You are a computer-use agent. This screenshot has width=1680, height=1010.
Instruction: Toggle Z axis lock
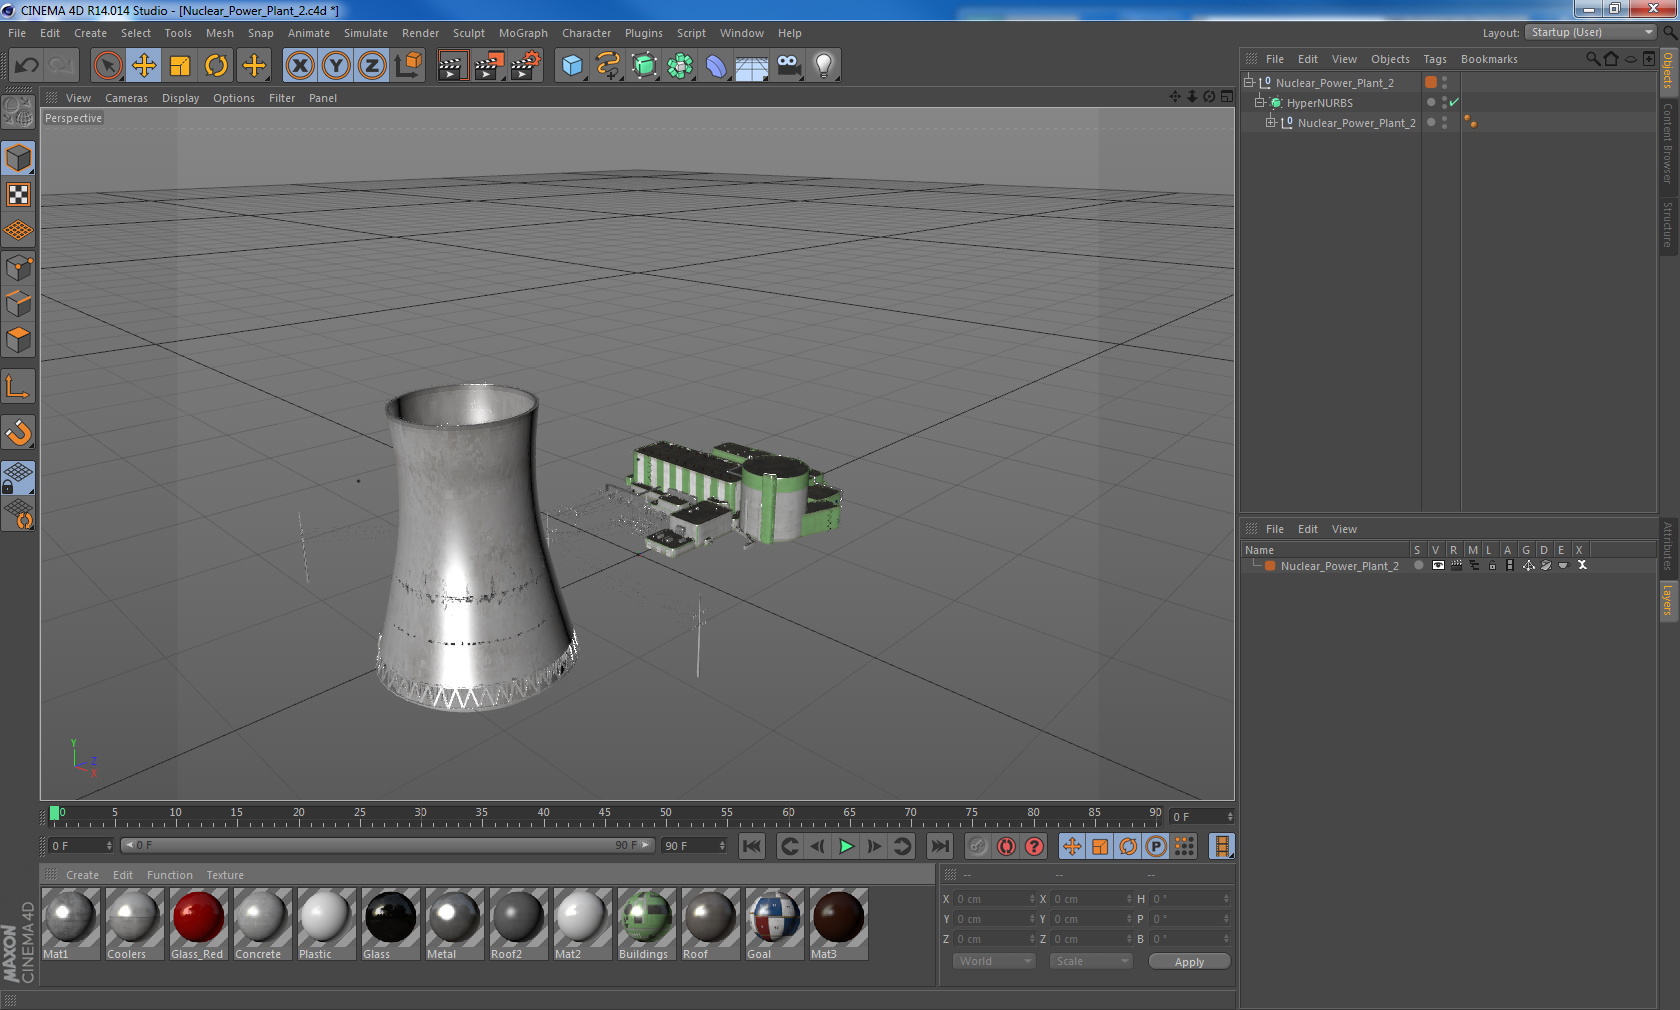click(x=372, y=66)
